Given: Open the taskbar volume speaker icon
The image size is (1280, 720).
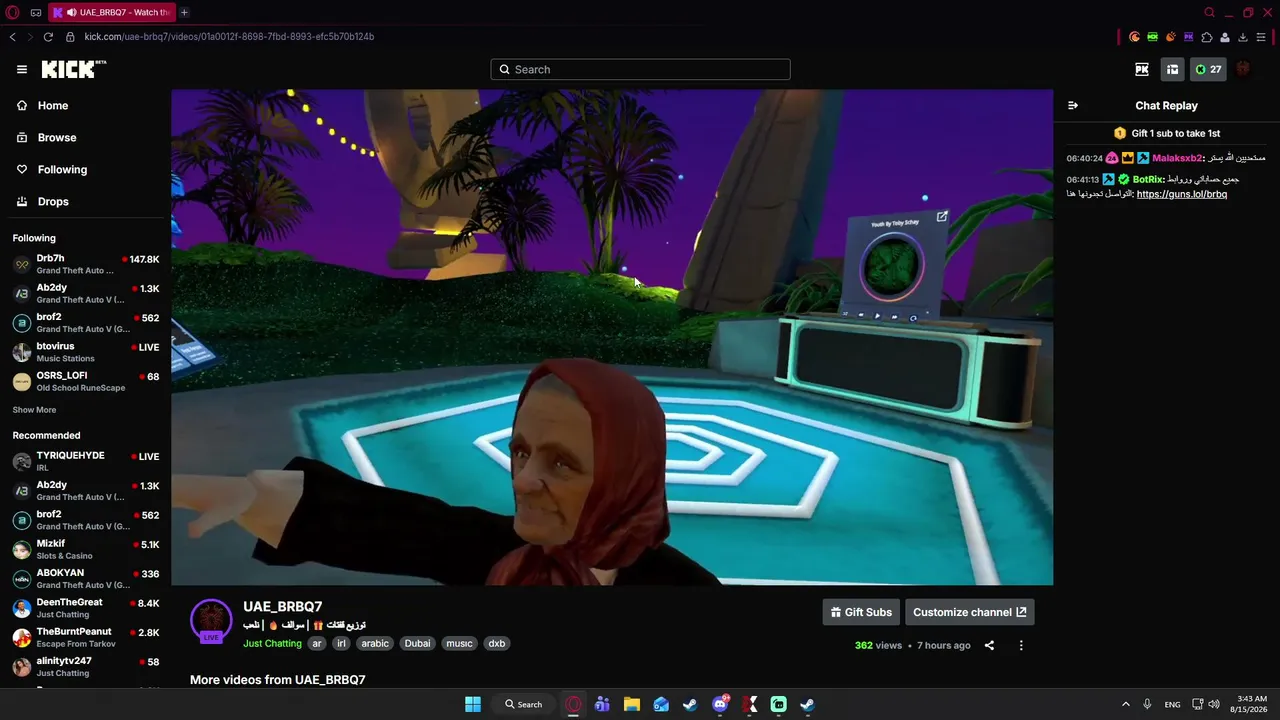Looking at the screenshot, I should (1214, 704).
